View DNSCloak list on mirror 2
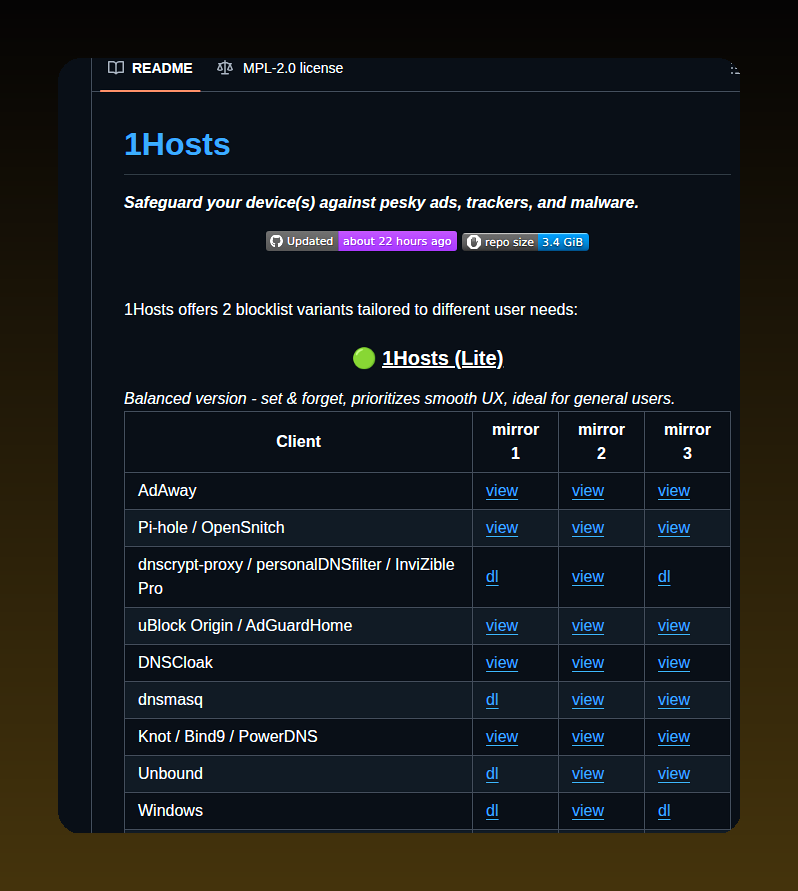Viewport: 798px width, 891px height. pyautogui.click(x=588, y=663)
